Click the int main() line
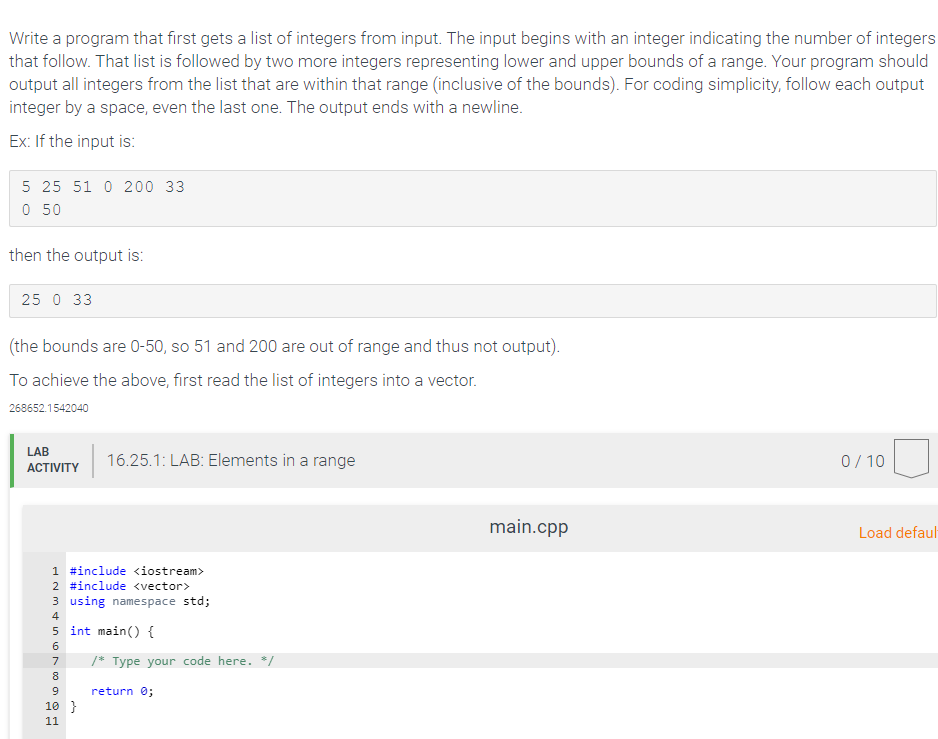 (x=110, y=630)
